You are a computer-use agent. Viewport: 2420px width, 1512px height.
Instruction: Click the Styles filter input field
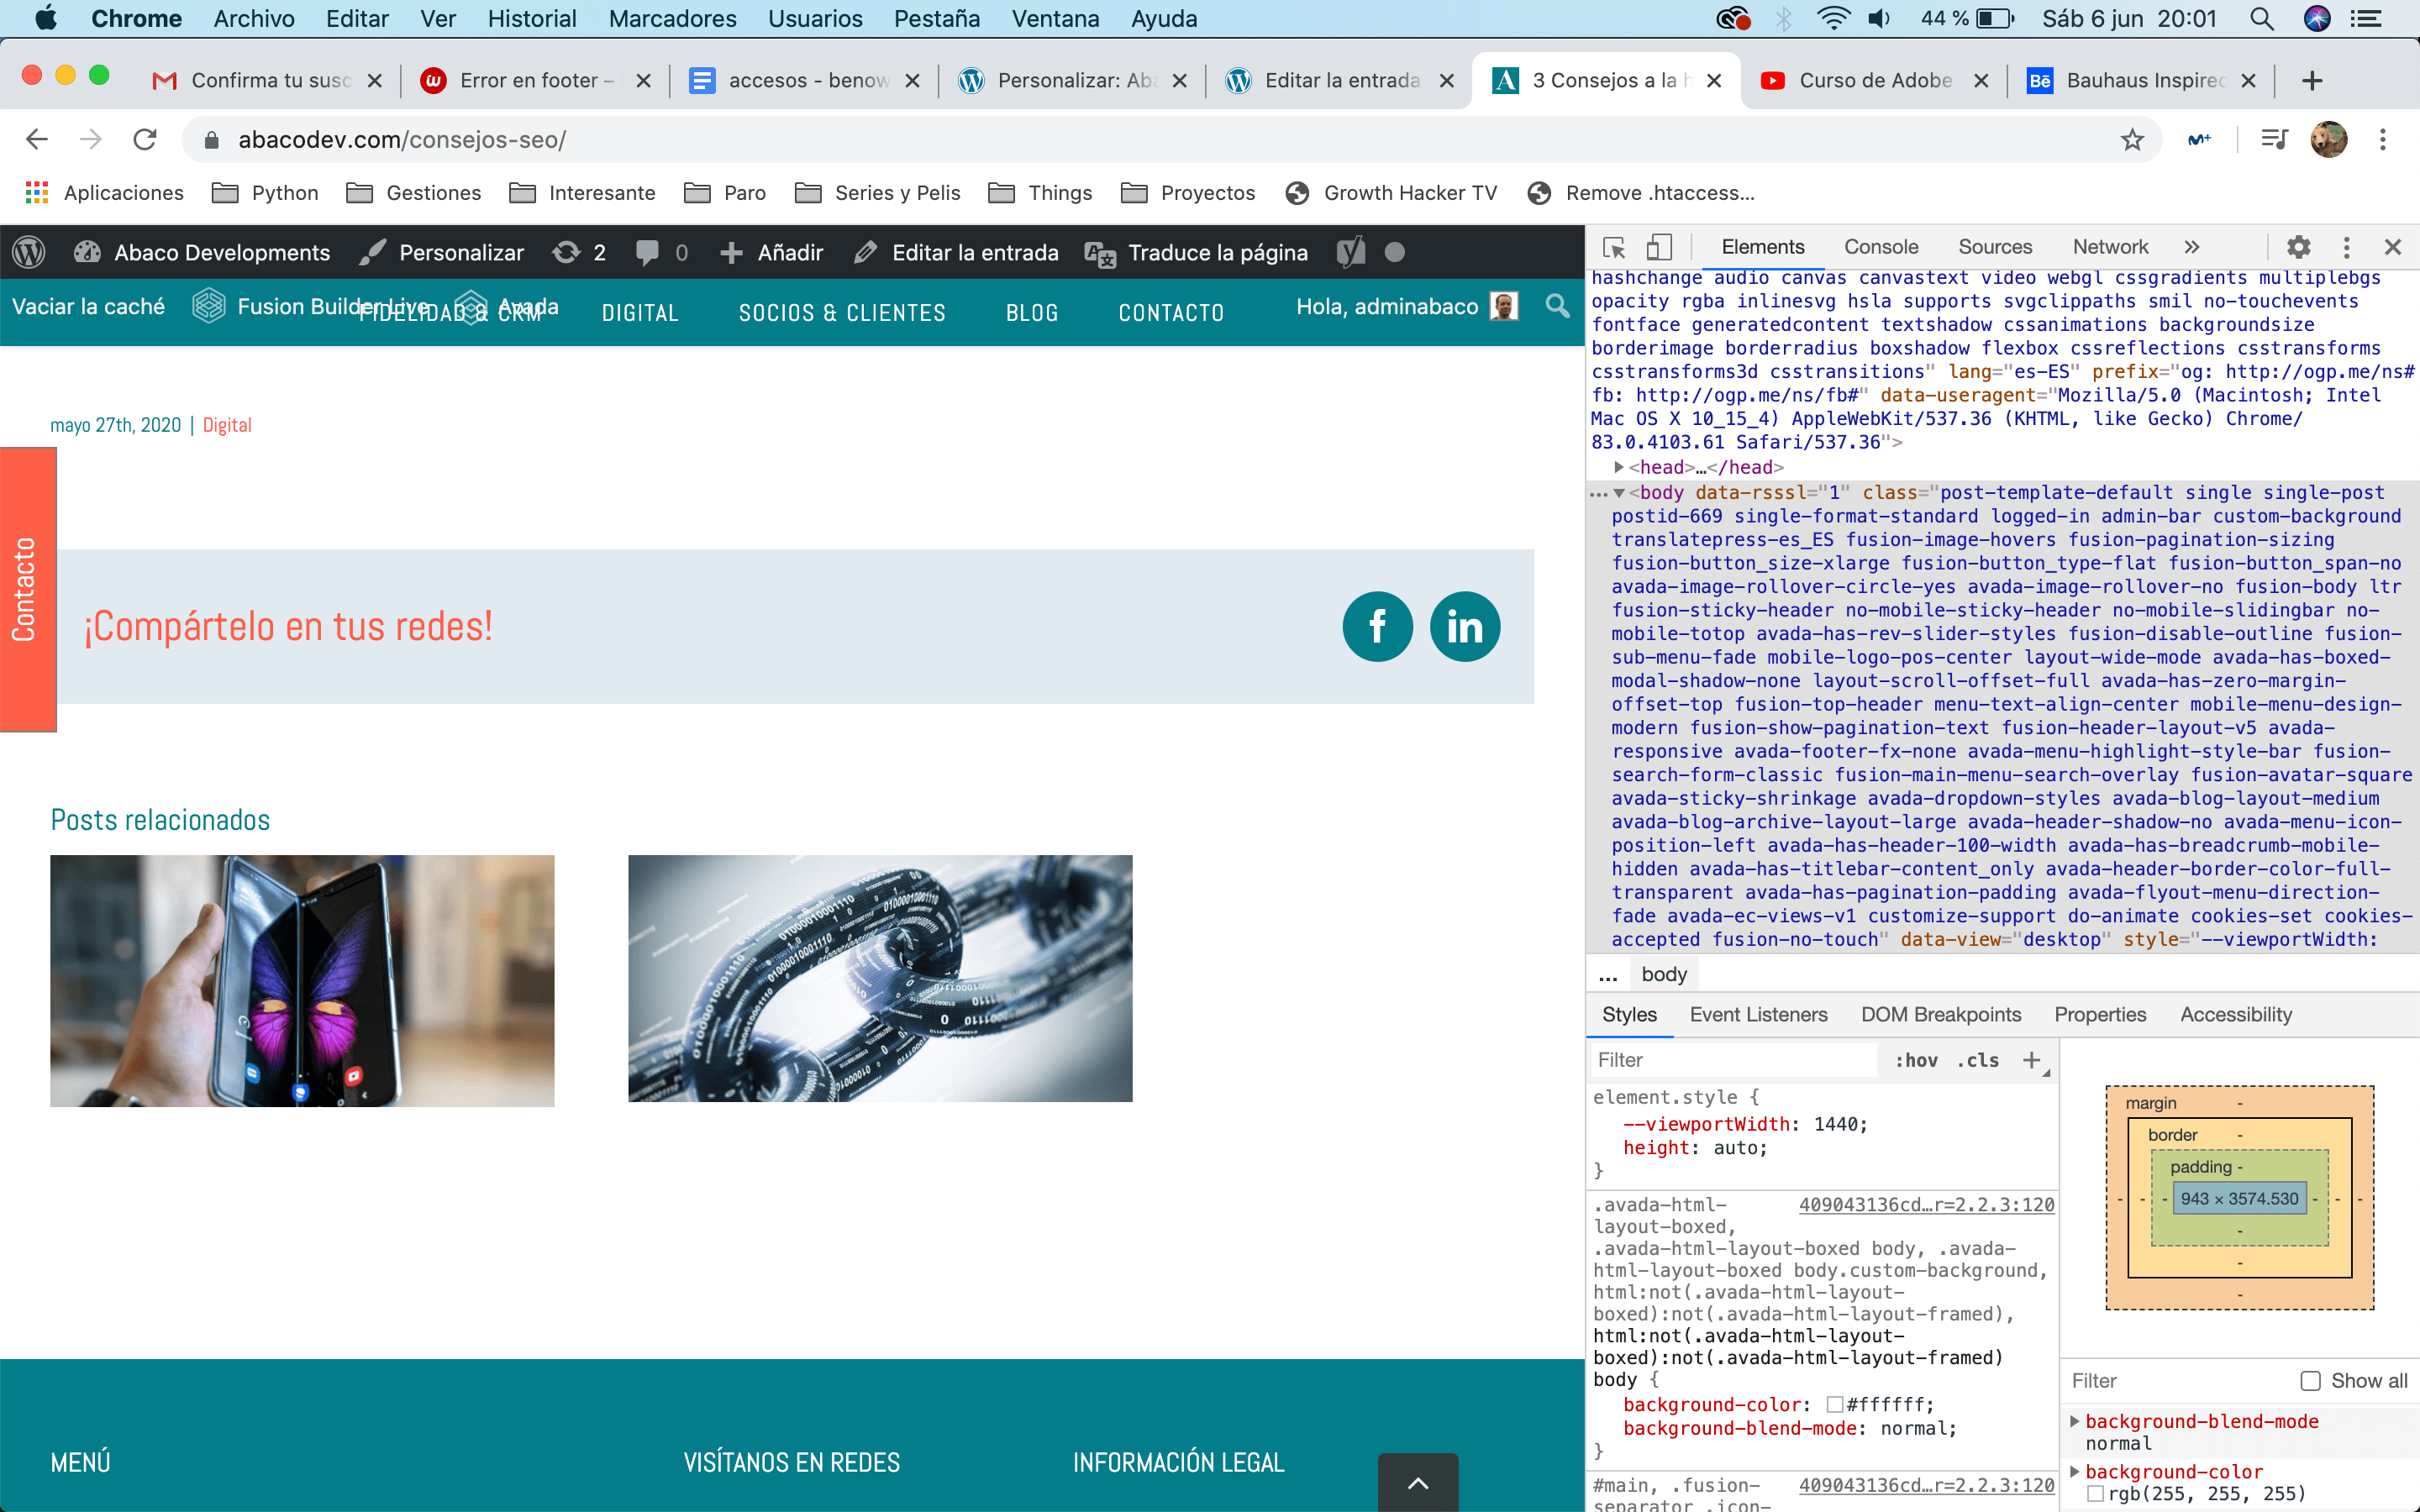pyautogui.click(x=1733, y=1060)
